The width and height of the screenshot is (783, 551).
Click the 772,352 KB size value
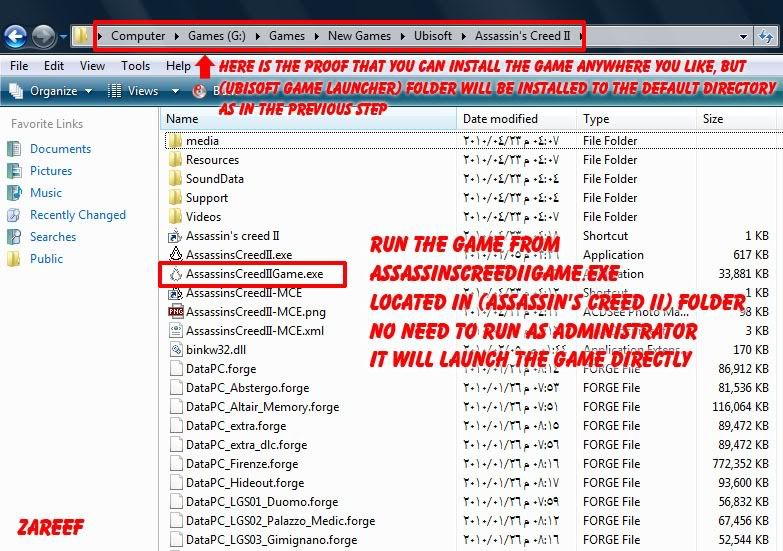[x=740, y=464]
